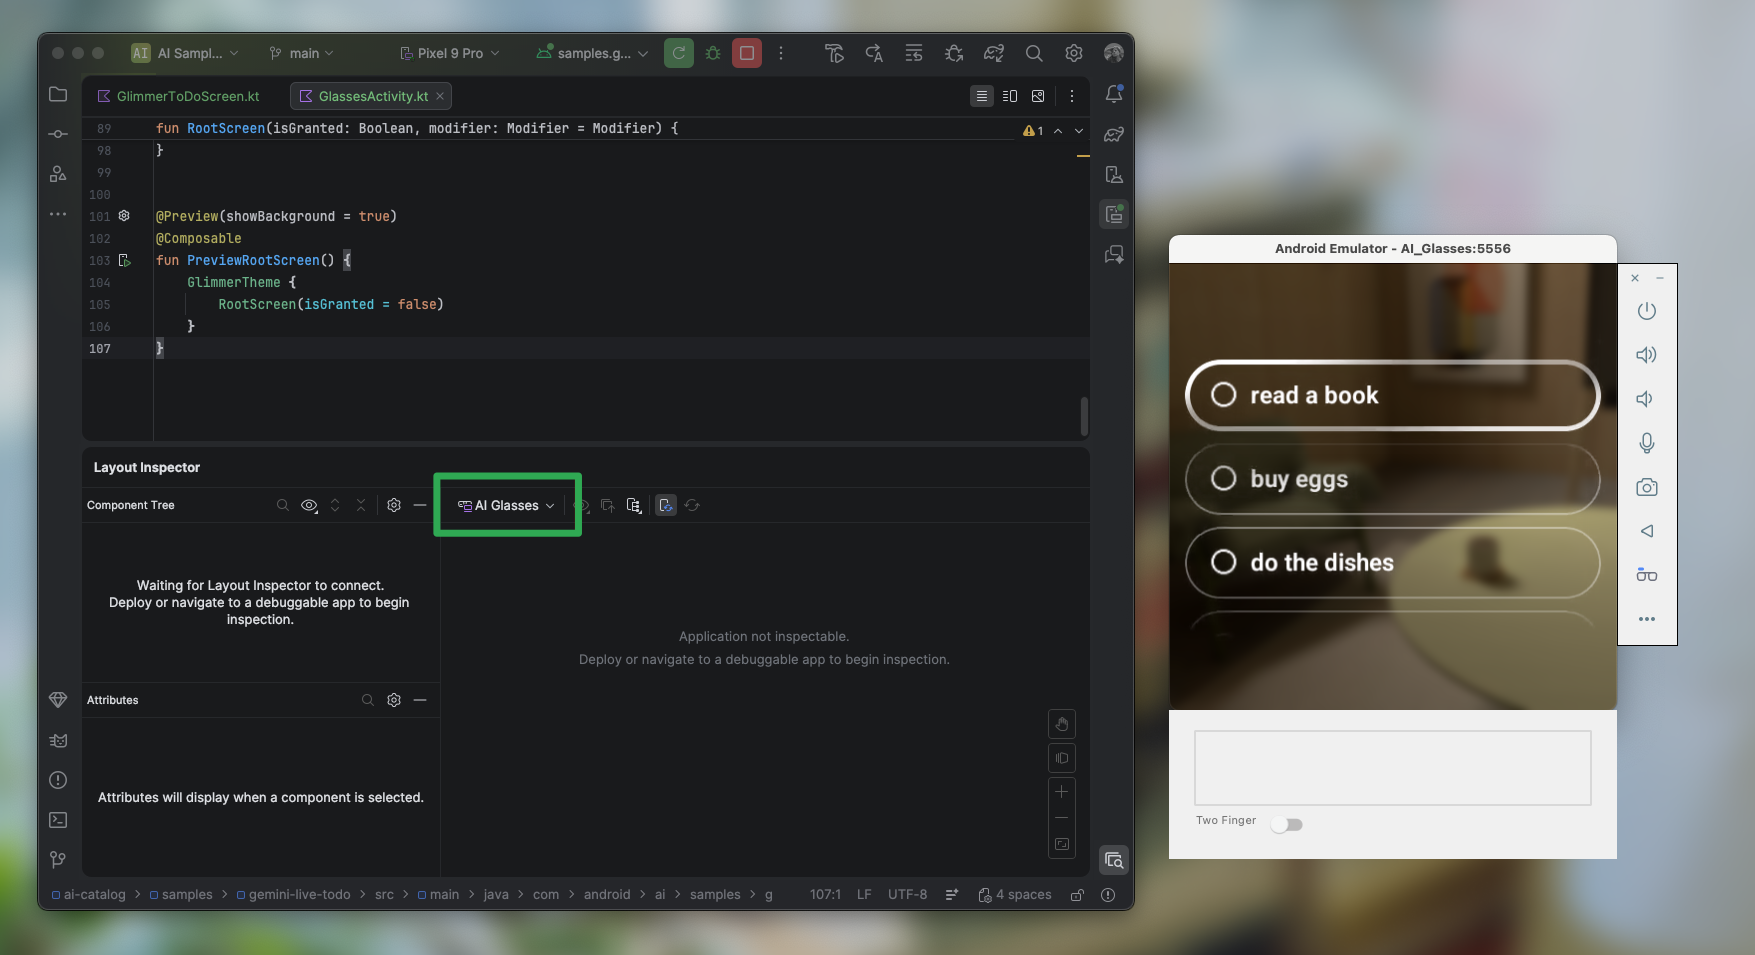
Task: Stop the running app
Action: click(x=747, y=53)
